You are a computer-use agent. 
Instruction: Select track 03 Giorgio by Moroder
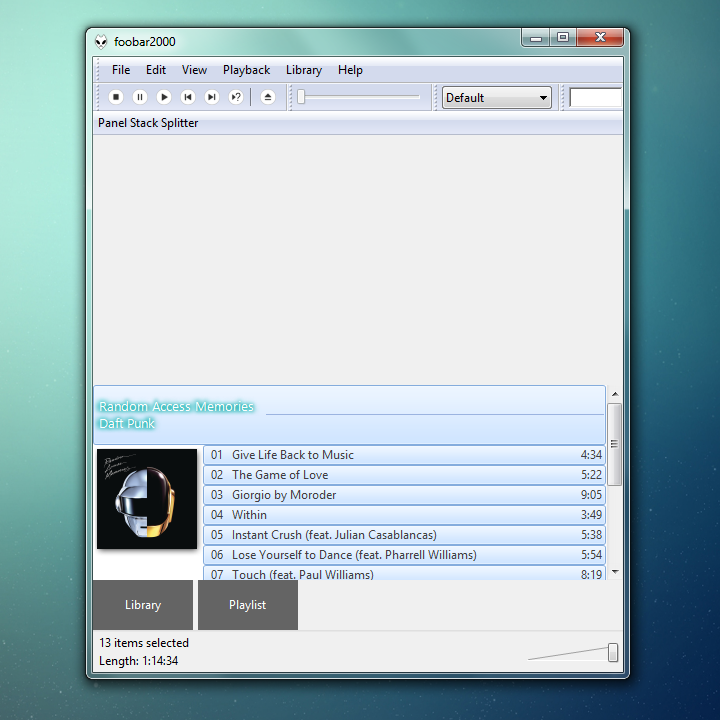pyautogui.click(x=405, y=495)
